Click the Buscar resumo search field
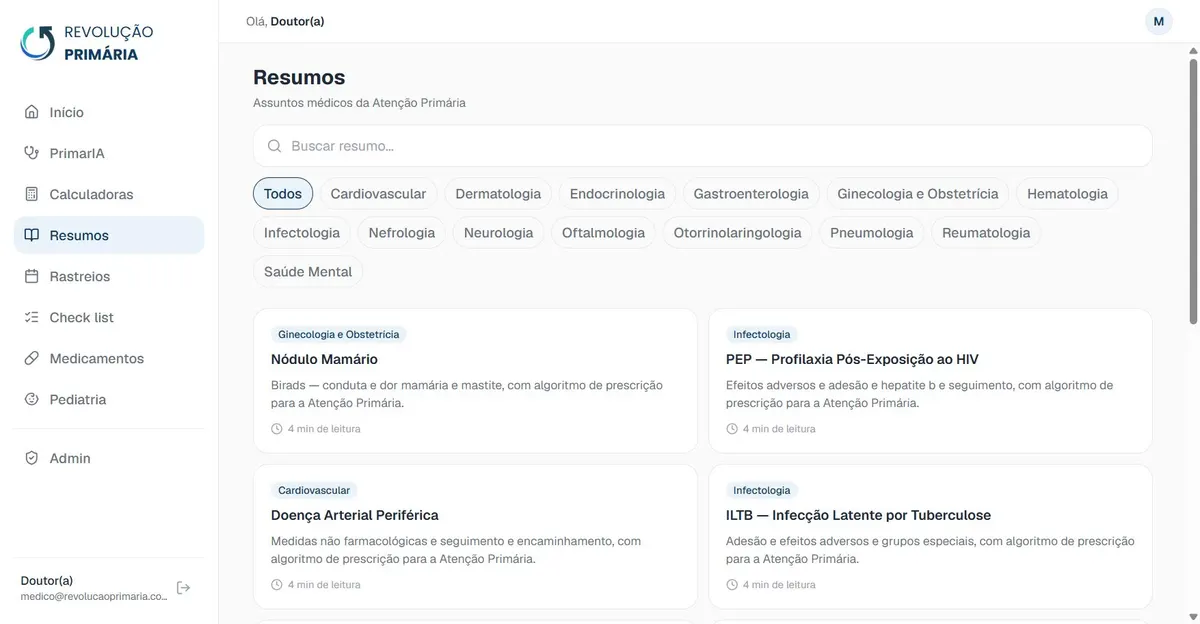 tap(702, 146)
